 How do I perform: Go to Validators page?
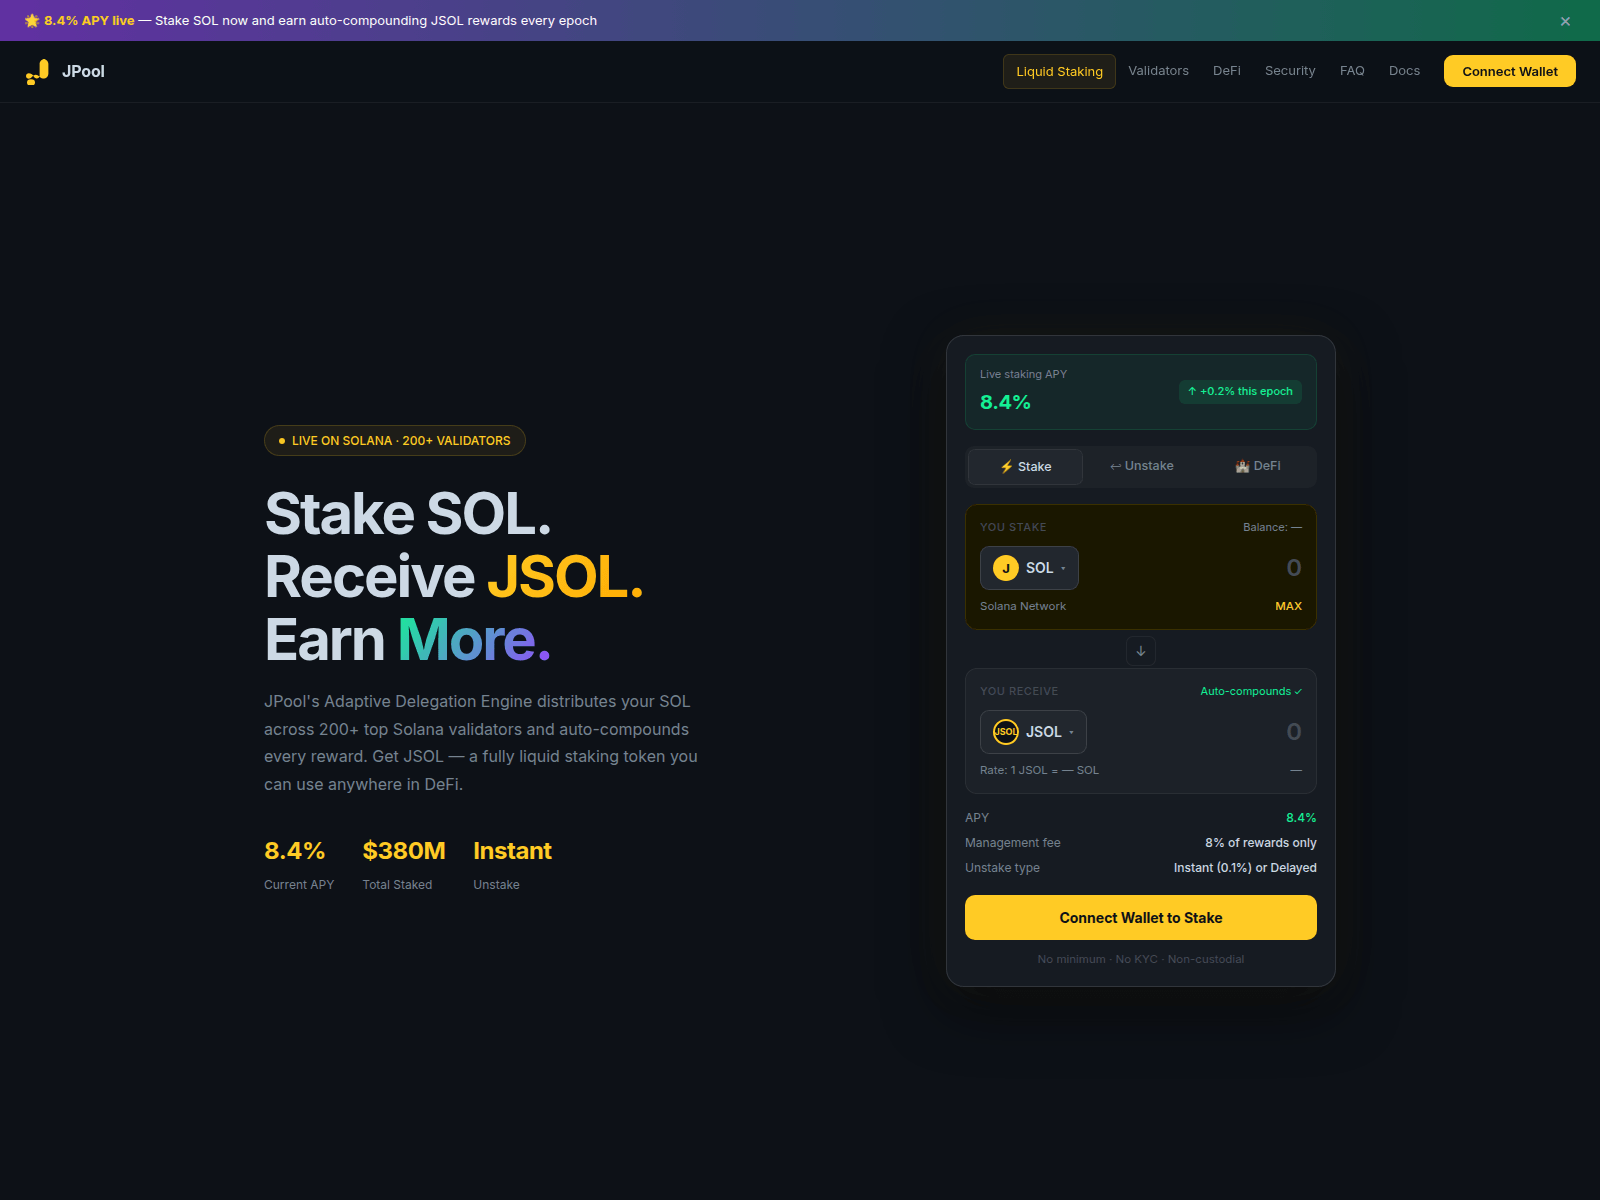coord(1158,71)
